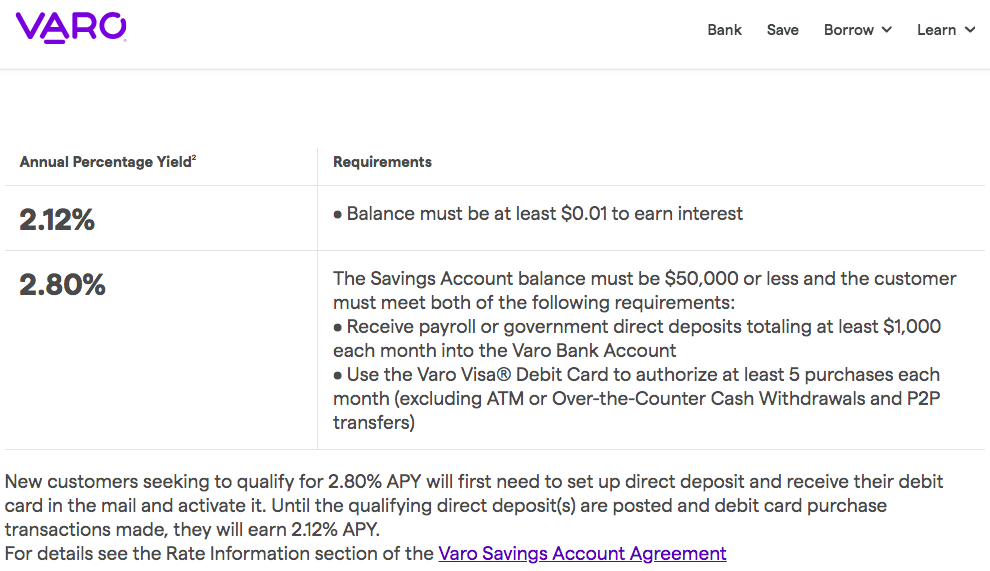Click the Annual Percentage Yield column header
The image size is (990, 571).
click(105, 162)
